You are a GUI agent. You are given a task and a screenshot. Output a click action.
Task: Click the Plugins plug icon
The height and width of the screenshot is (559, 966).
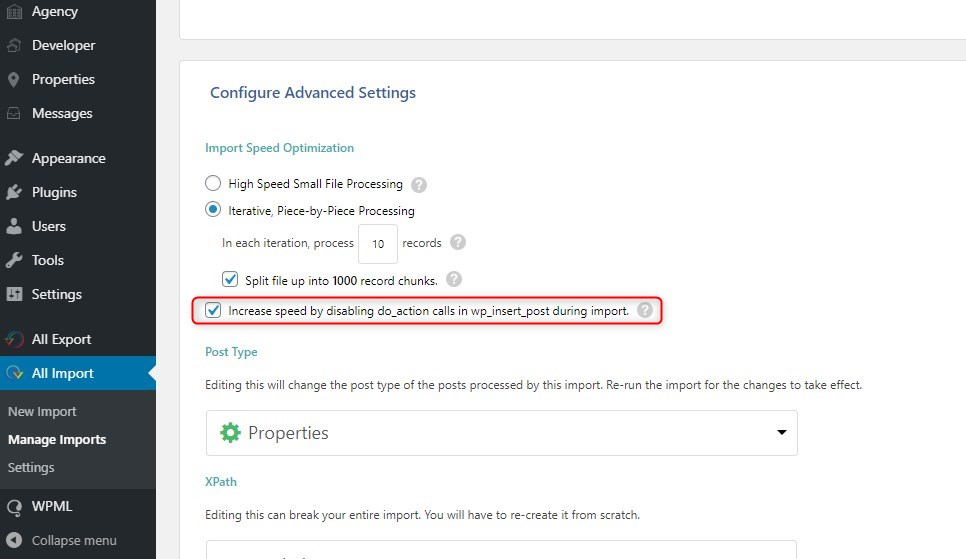pyautogui.click(x=14, y=192)
